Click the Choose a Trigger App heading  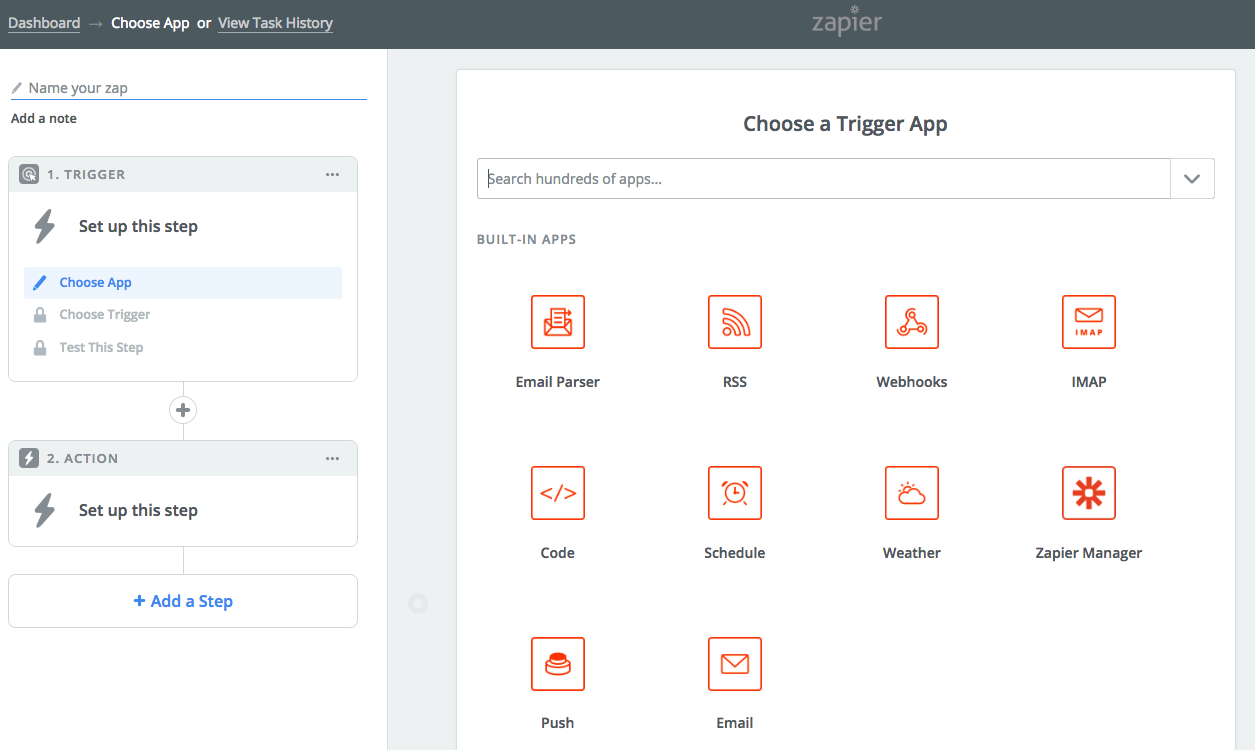(x=845, y=124)
